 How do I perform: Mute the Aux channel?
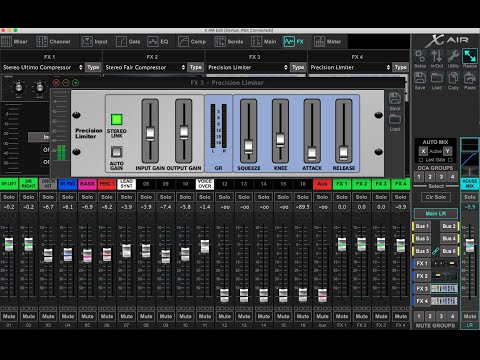322,316
